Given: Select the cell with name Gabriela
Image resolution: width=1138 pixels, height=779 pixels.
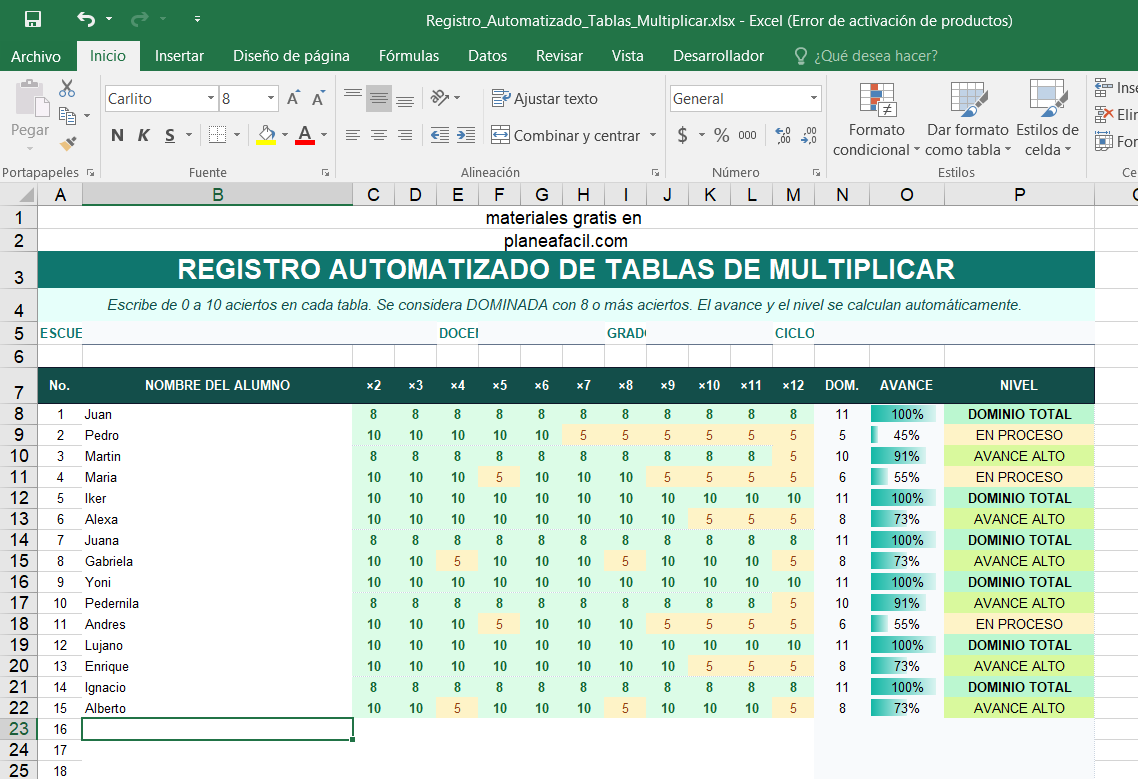Looking at the screenshot, I should point(217,561).
